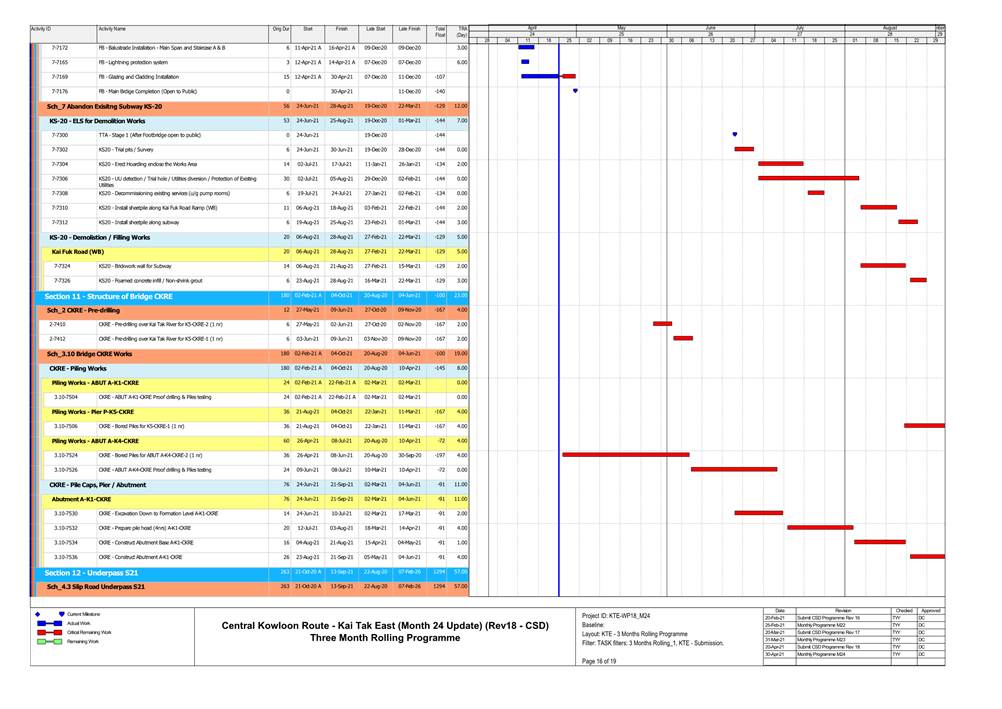This screenshot has width=1002, height=709.
Task: Sort by the Orig Dur column header
Action: coord(281,31)
